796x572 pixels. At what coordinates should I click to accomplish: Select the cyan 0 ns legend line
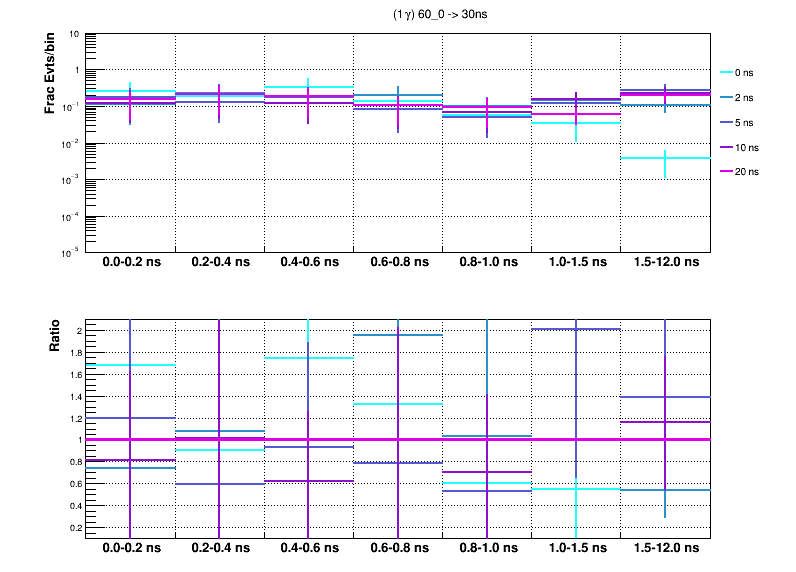tap(726, 72)
